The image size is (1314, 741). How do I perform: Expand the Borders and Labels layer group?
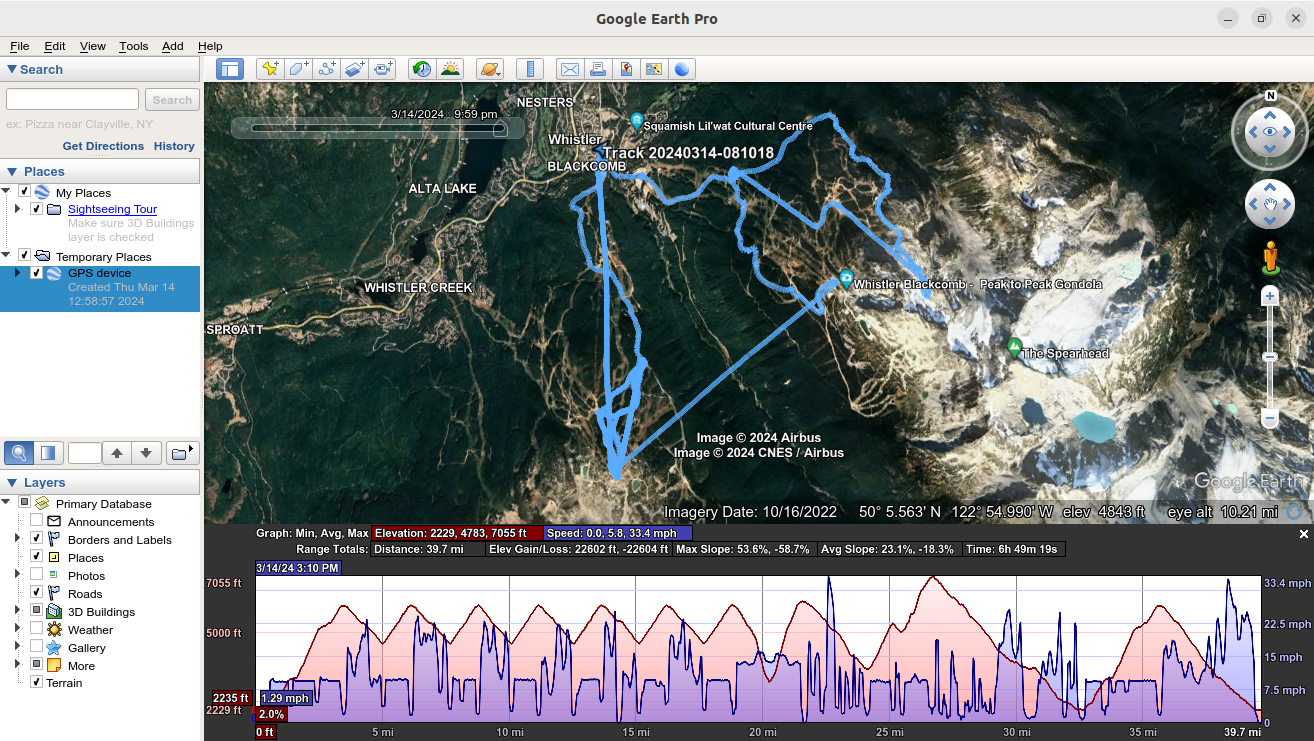click(18, 539)
